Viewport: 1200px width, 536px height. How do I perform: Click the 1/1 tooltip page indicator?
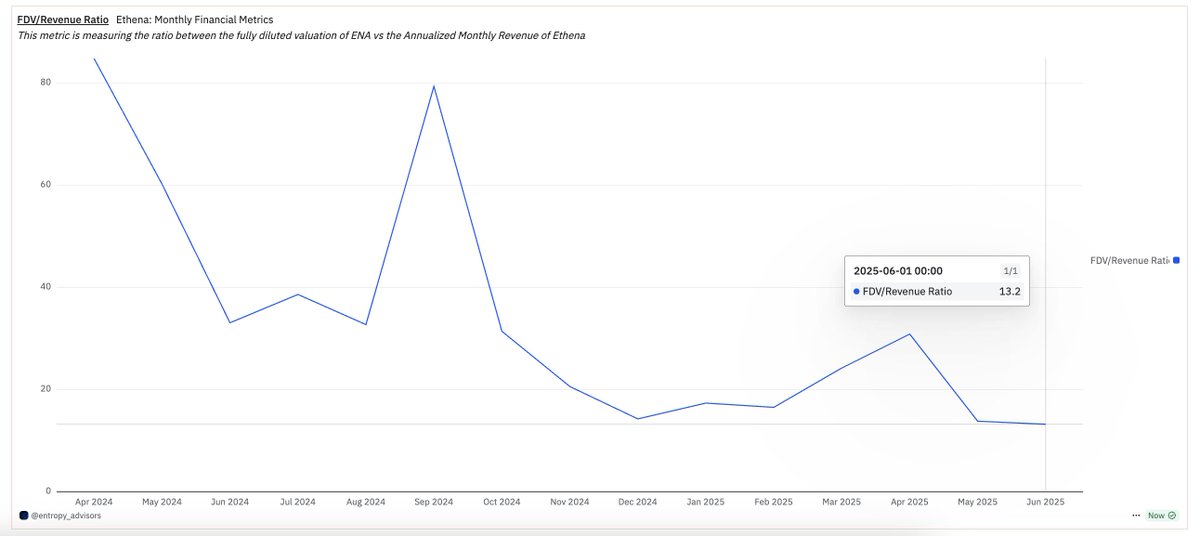[x=1010, y=271]
